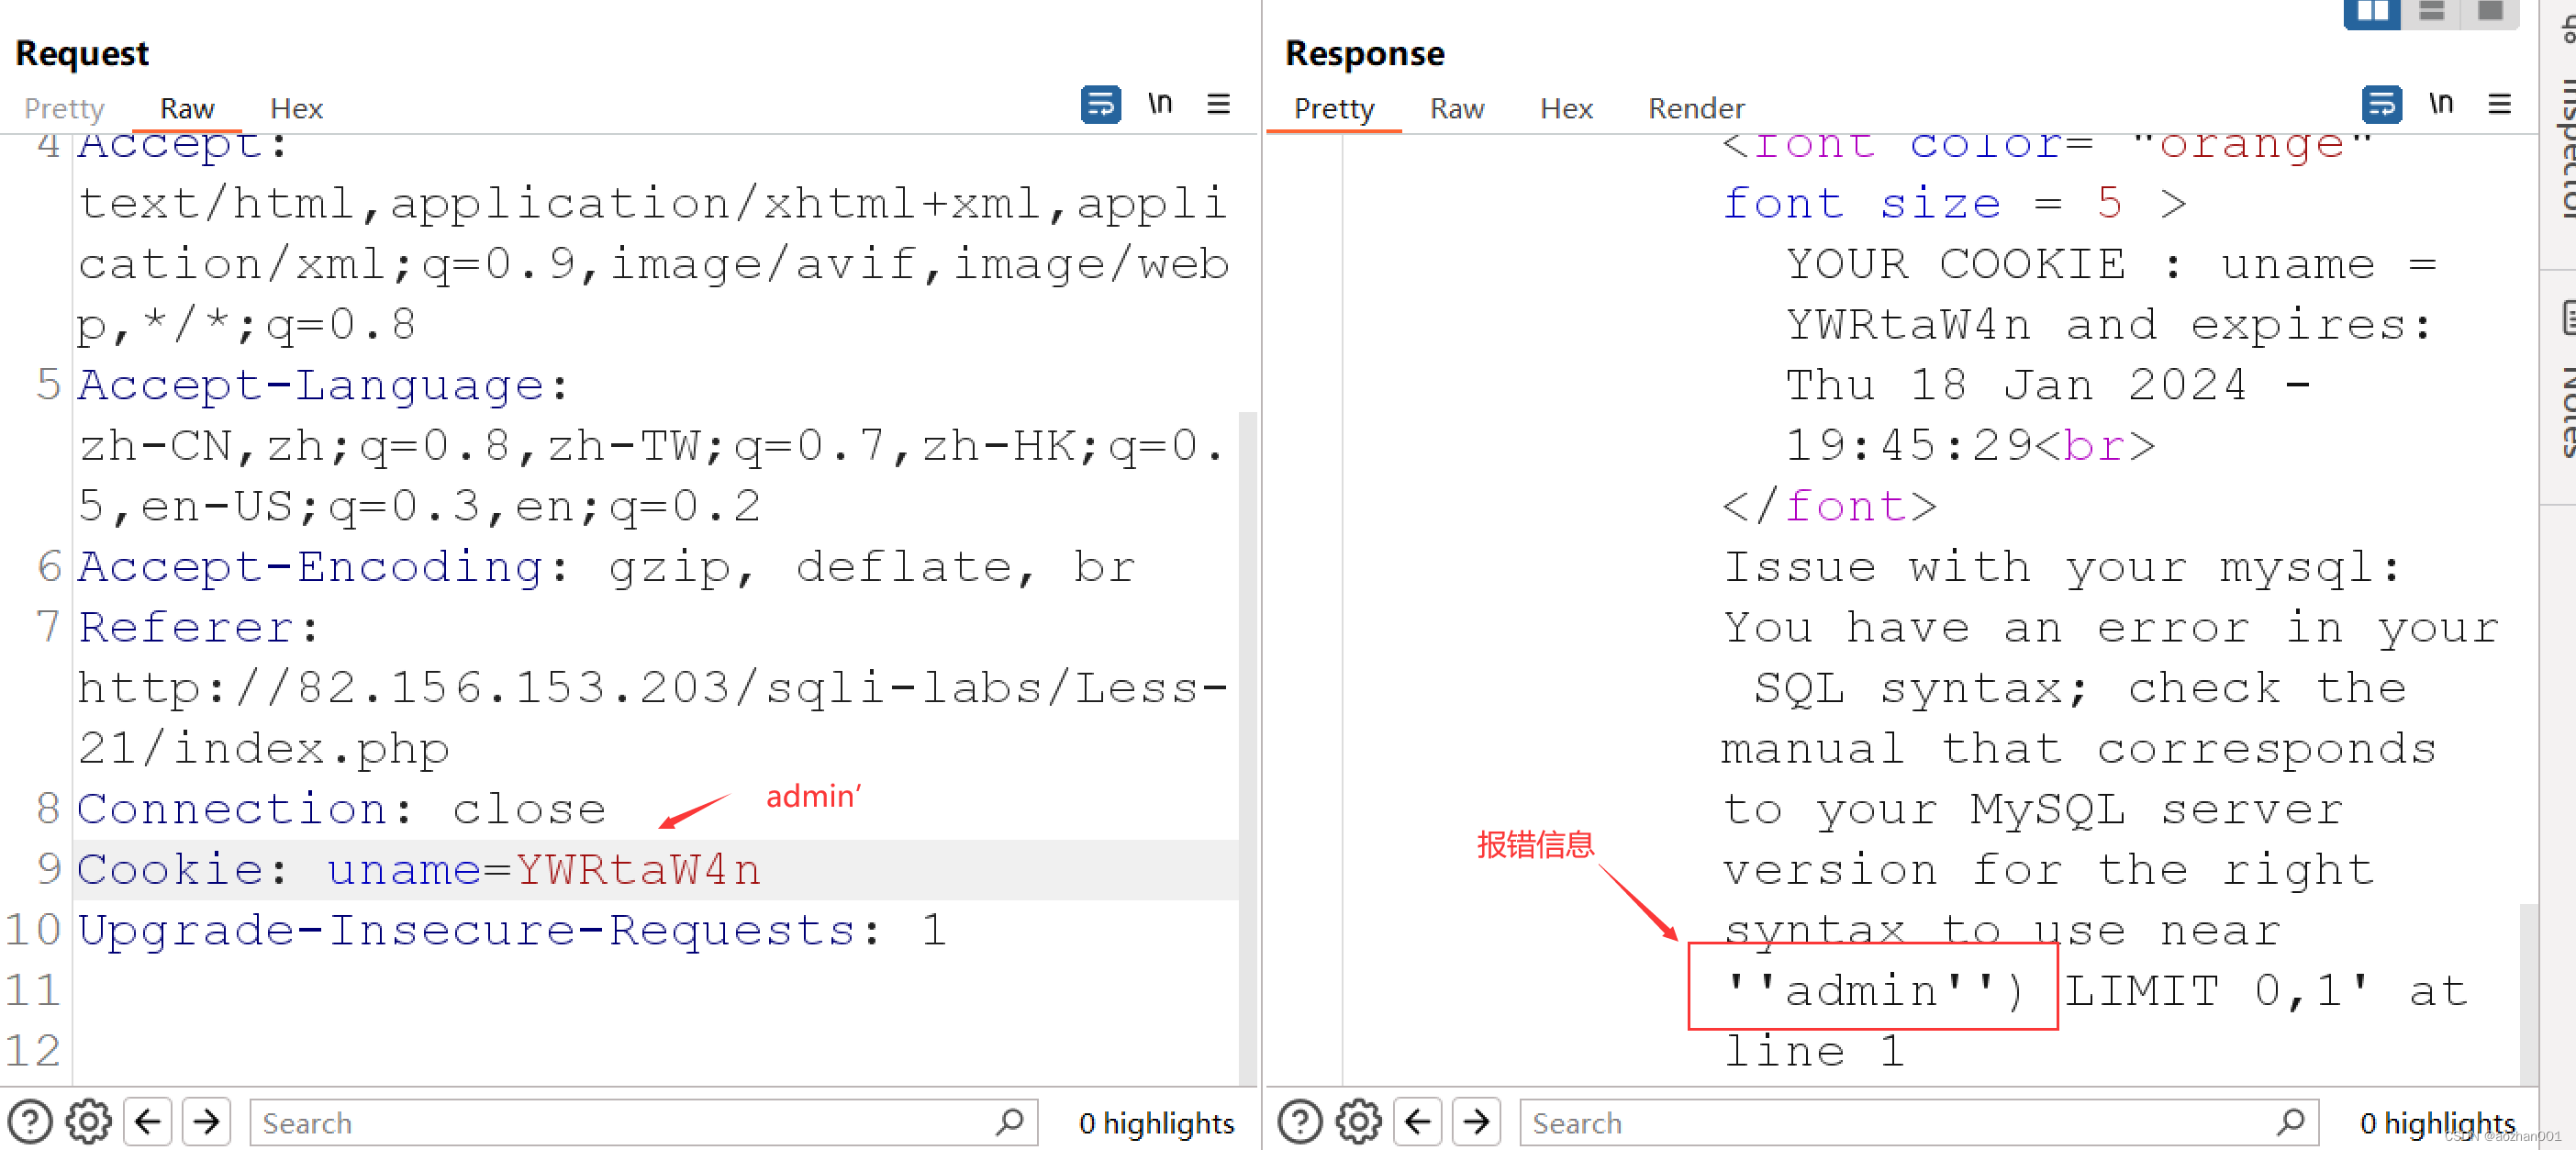Click next match arrow in Response search
Screen dimensions: 2576x1150
pos(1477,1122)
